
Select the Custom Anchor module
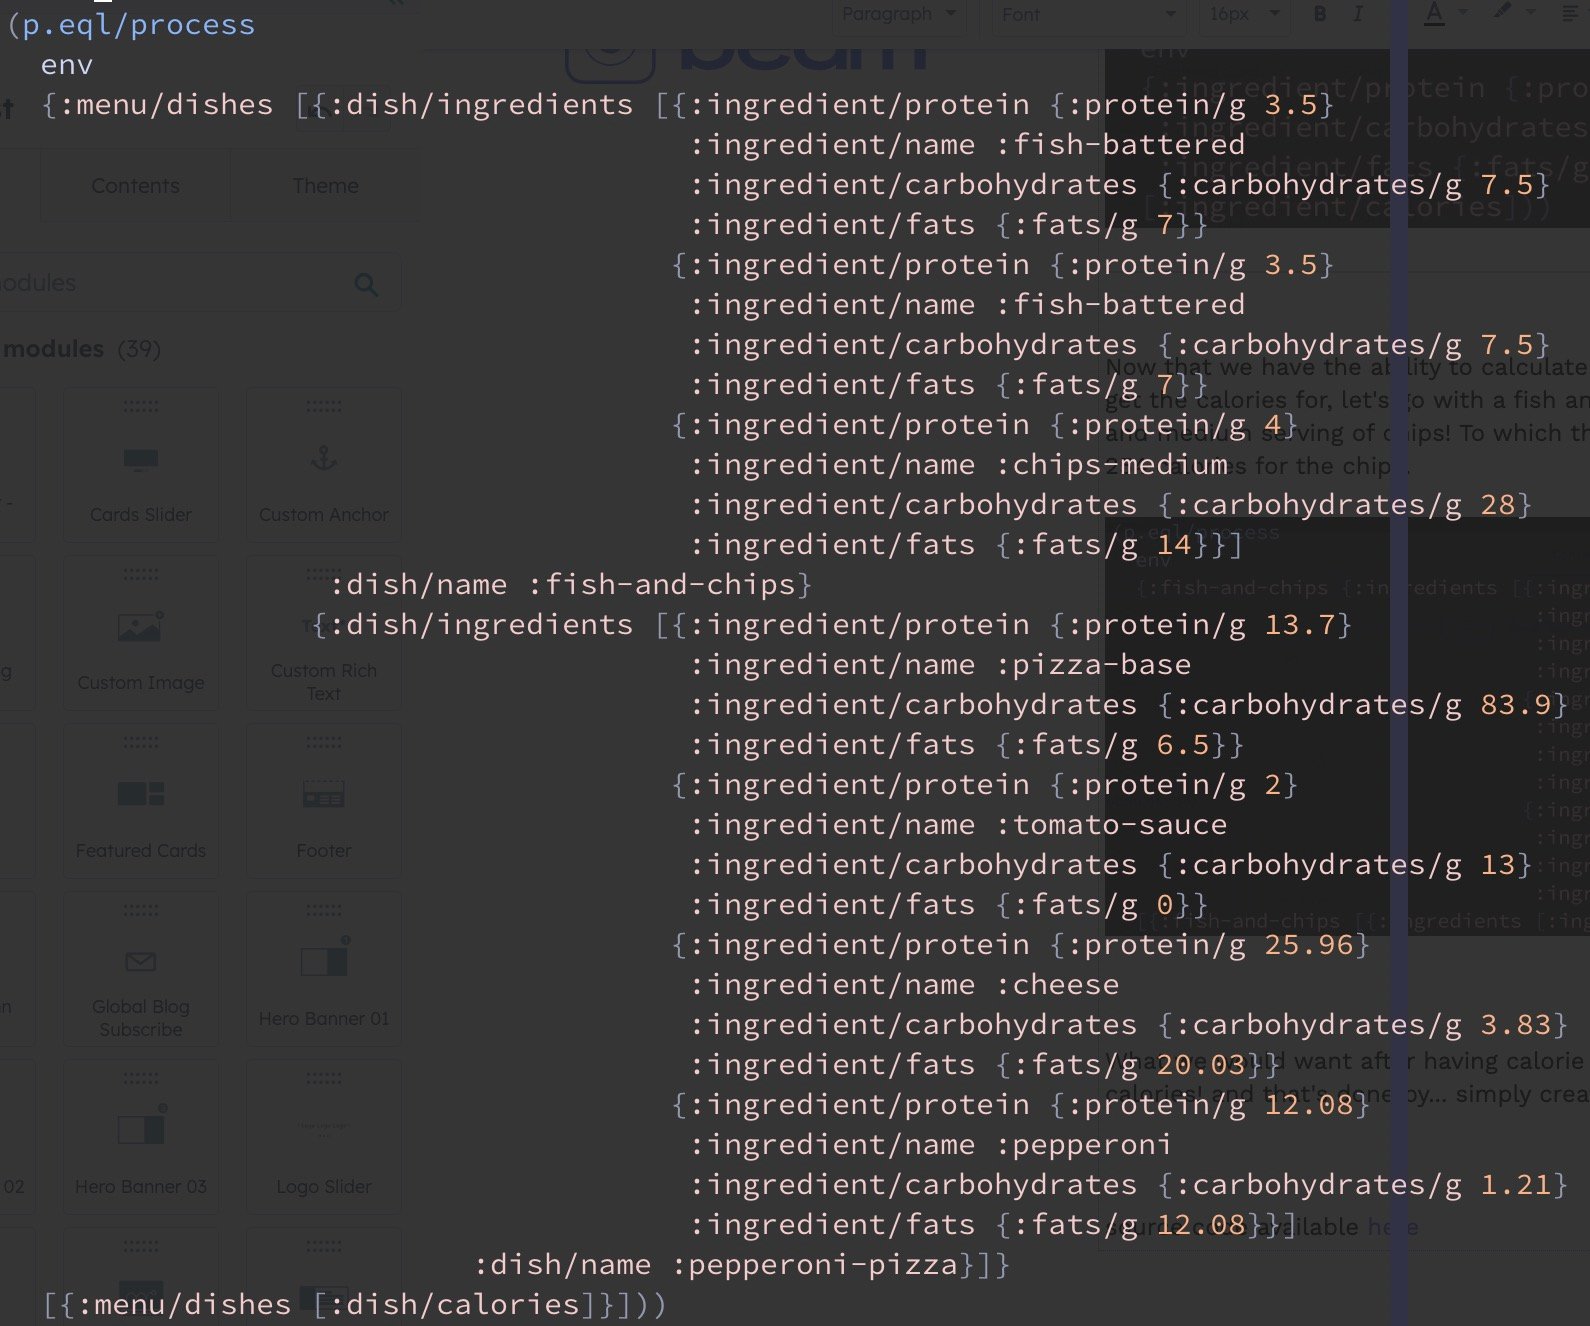(324, 465)
